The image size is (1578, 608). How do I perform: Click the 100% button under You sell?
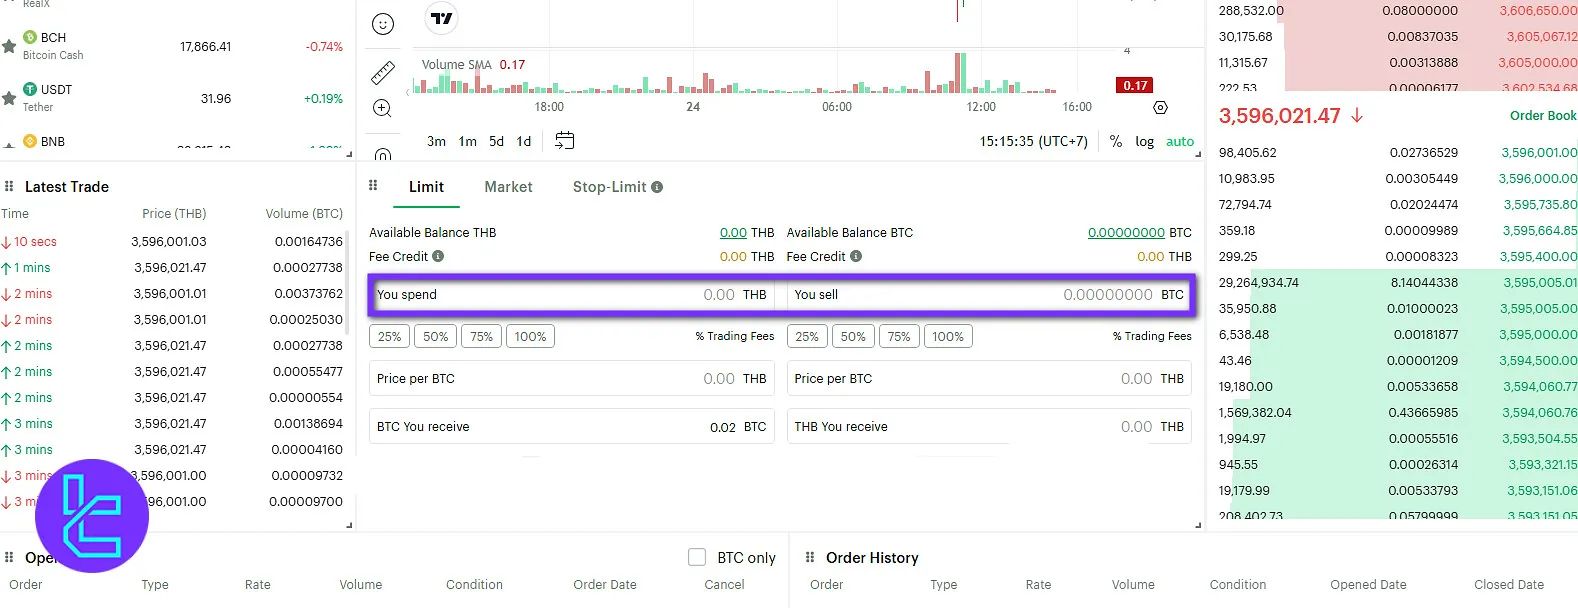coord(948,337)
